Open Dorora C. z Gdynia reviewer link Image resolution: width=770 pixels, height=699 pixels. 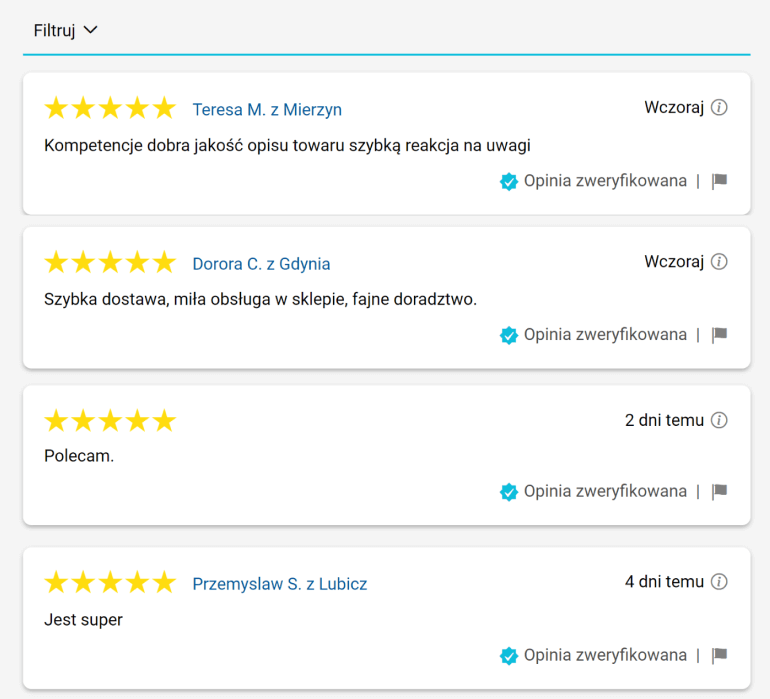pyautogui.click(x=261, y=264)
